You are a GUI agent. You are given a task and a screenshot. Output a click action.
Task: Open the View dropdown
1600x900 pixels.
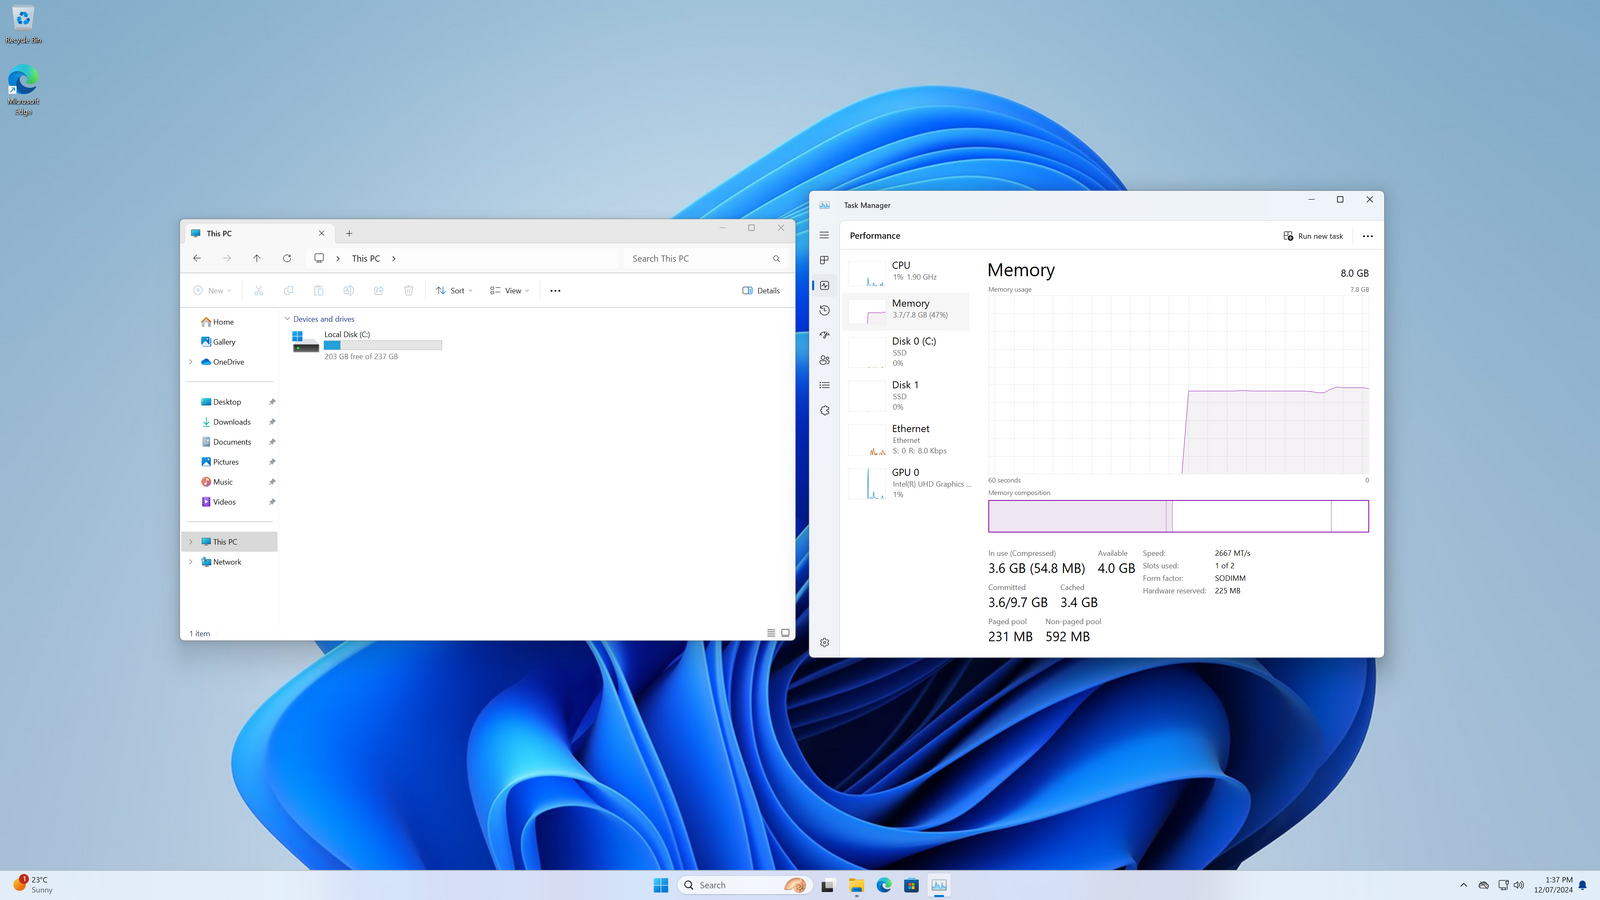[x=509, y=290]
